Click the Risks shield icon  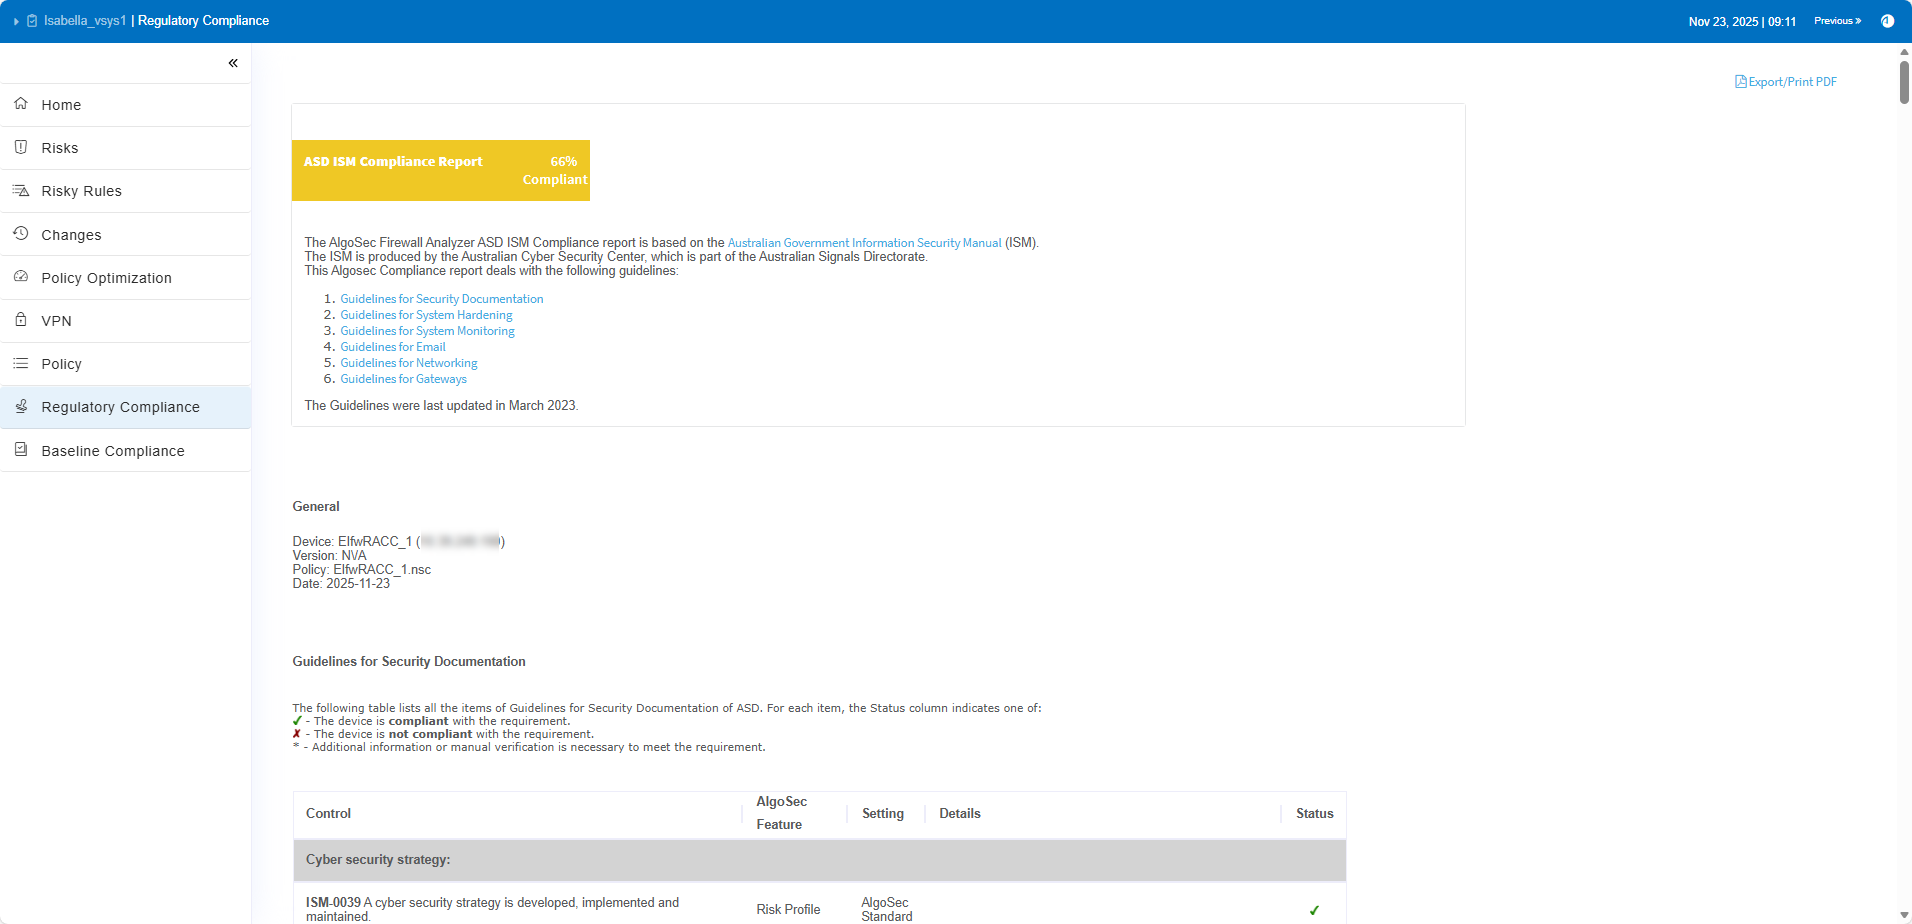(21, 147)
